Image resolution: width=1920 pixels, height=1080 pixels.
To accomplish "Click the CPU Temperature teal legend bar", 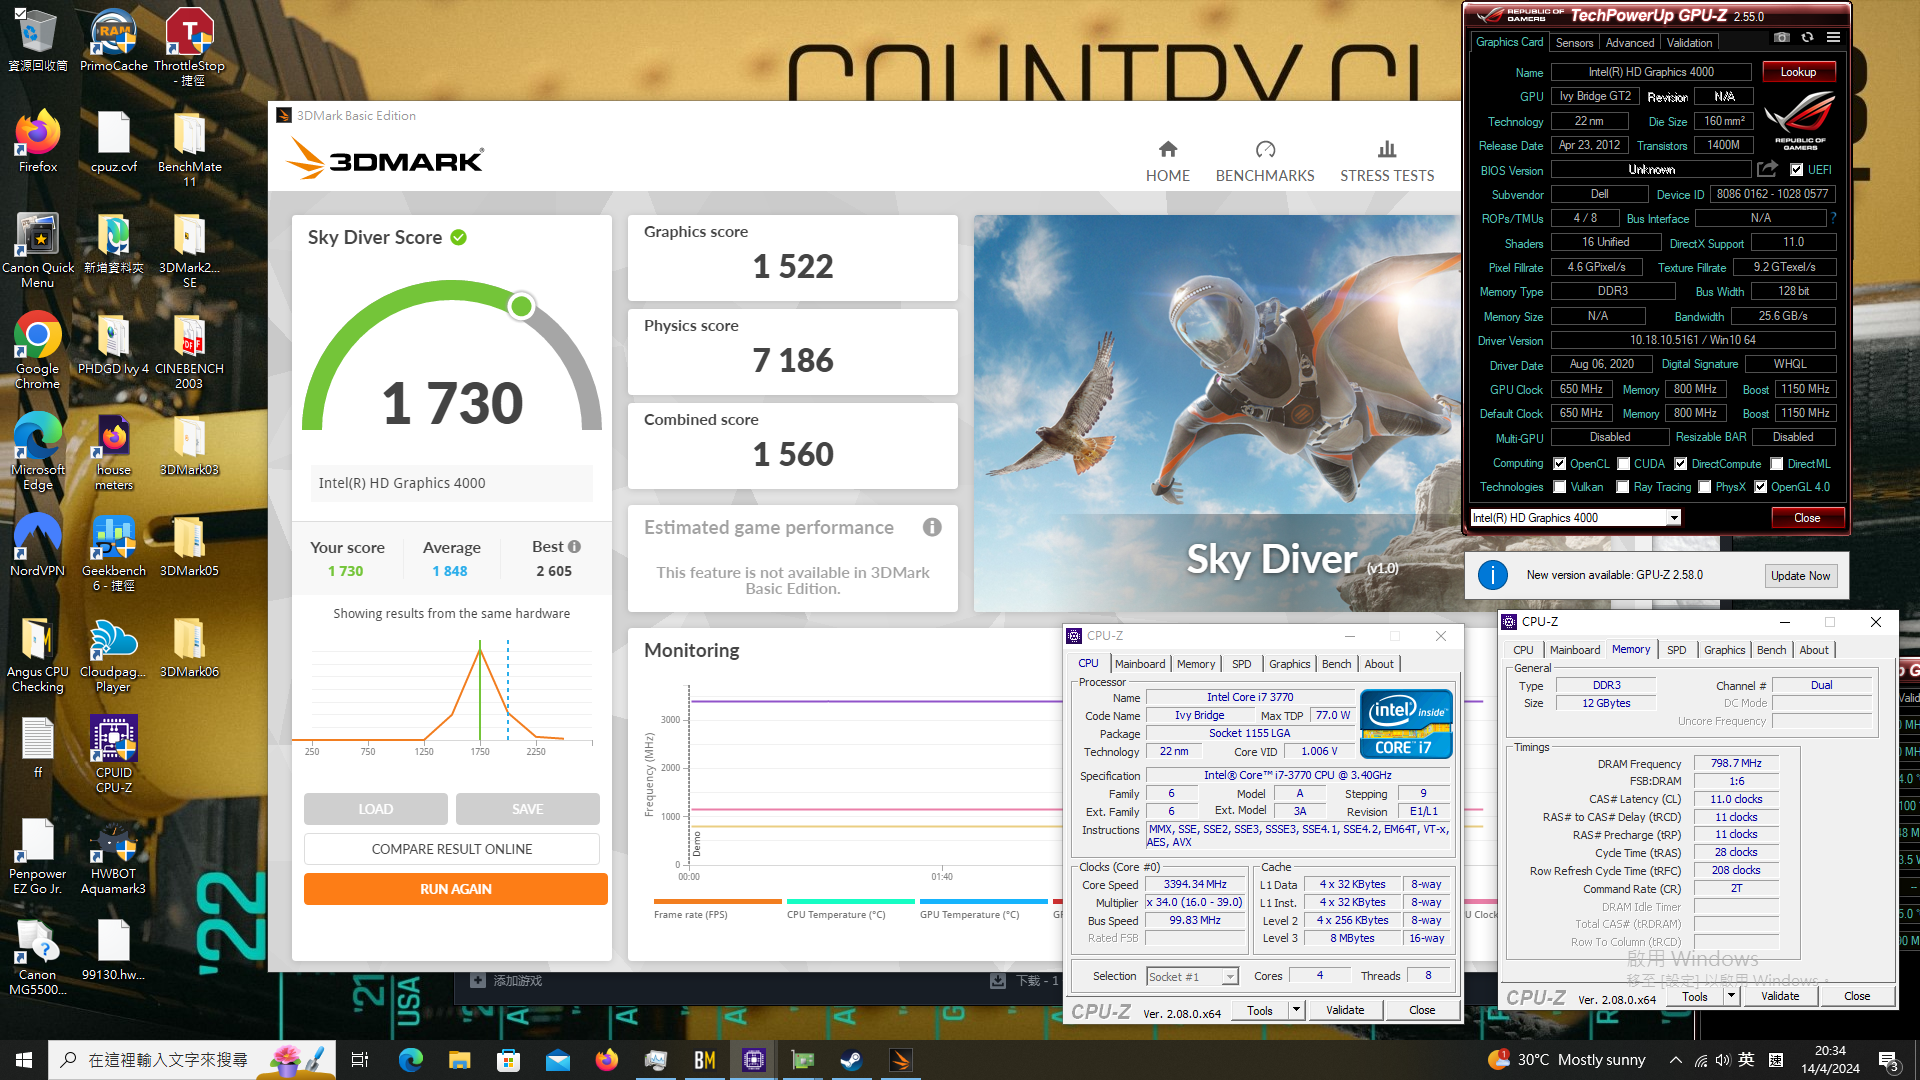I will click(851, 901).
